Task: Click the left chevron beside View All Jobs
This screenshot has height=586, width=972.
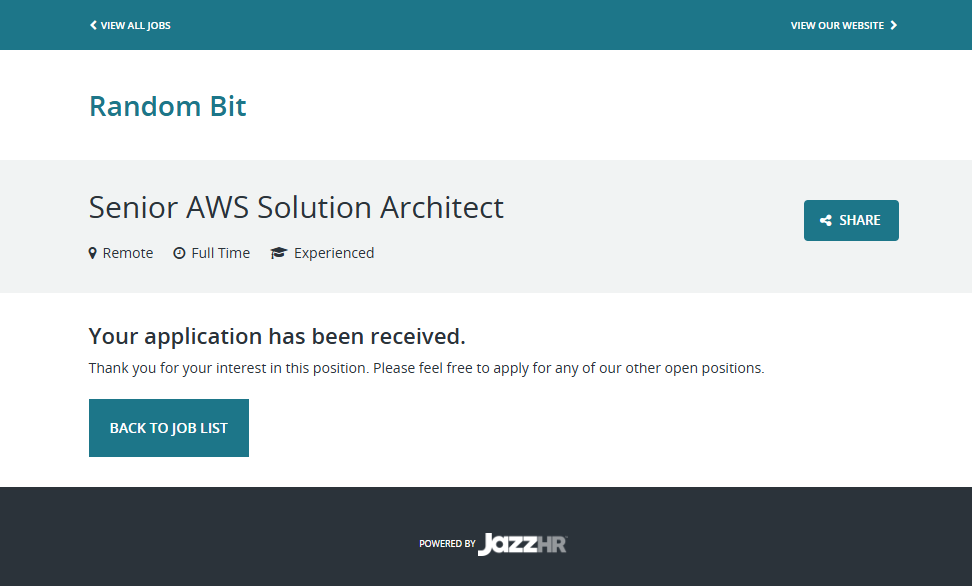Action: pyautogui.click(x=93, y=25)
